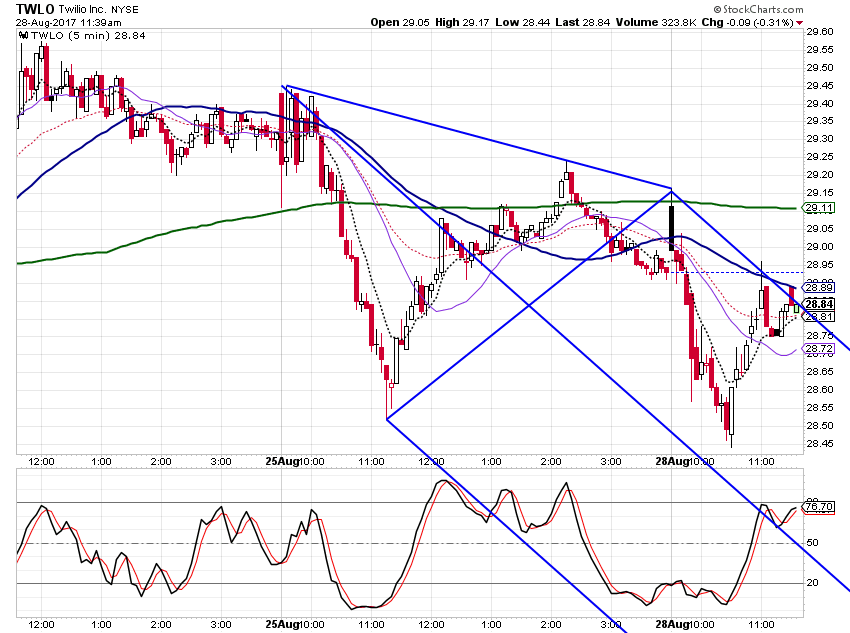This screenshot has height=633, width=850.
Task: Click the candlestick icon beside the TWLO legend
Action: click(23, 36)
